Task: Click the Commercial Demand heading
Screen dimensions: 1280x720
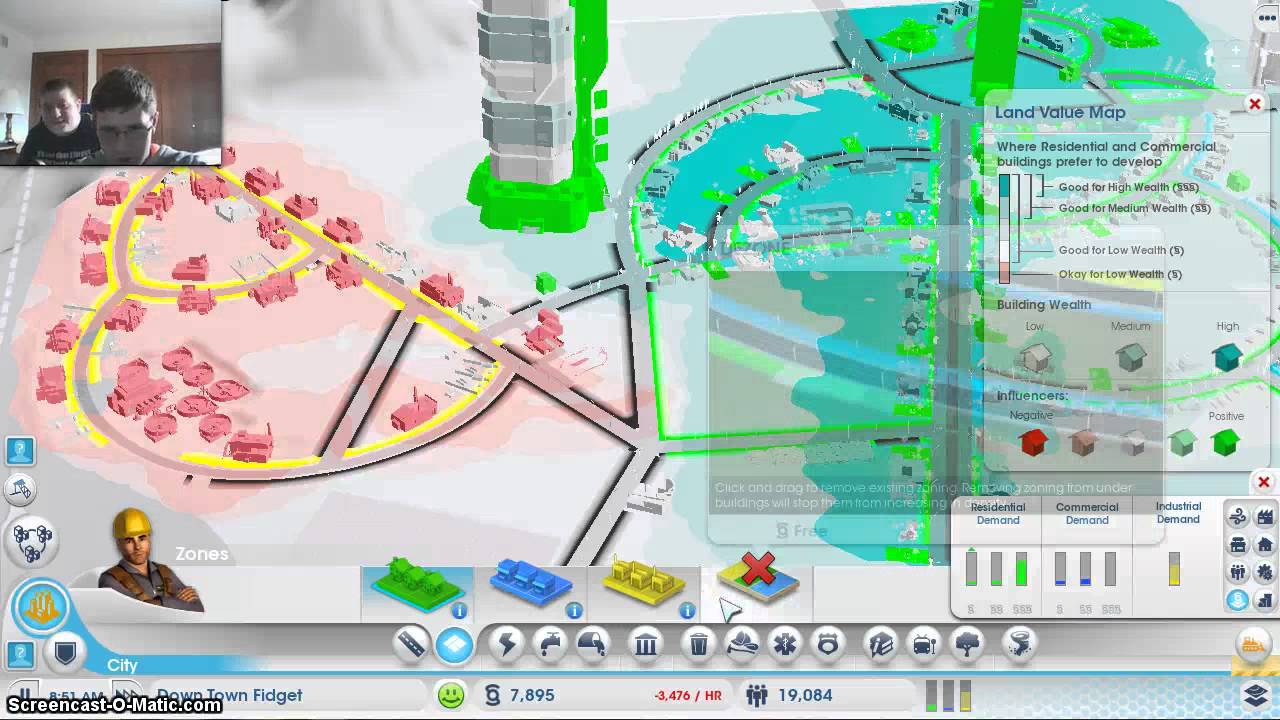Action: click(x=1087, y=514)
